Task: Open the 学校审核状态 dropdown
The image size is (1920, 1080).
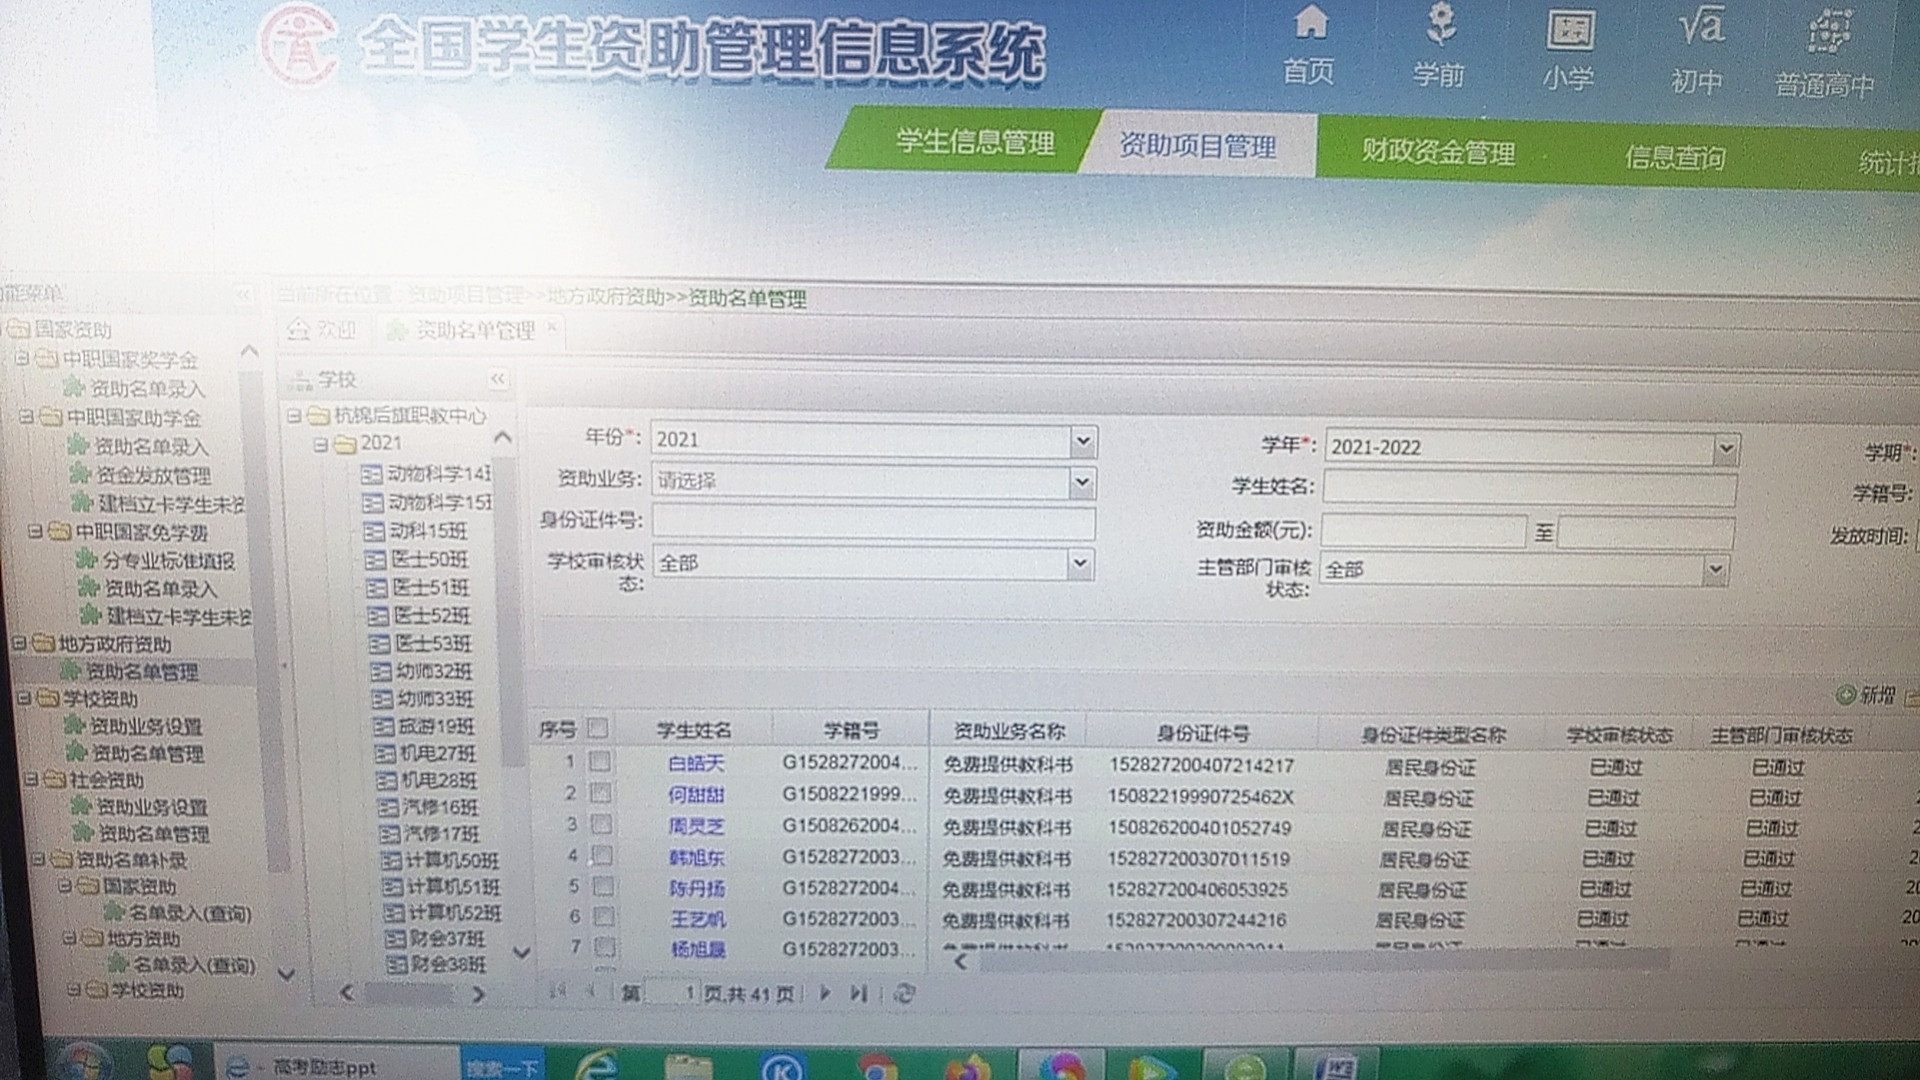Action: tap(1080, 564)
